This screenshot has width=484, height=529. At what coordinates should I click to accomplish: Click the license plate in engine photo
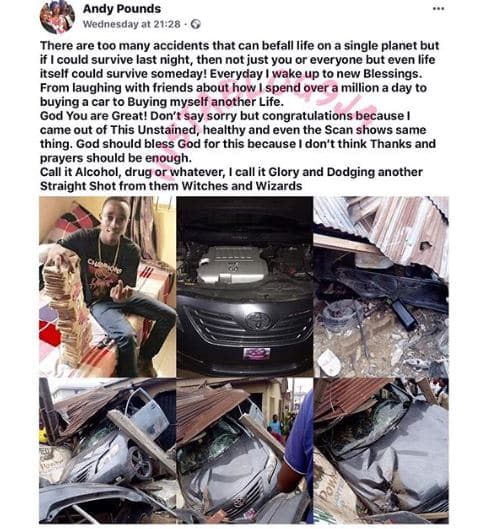[257, 354]
